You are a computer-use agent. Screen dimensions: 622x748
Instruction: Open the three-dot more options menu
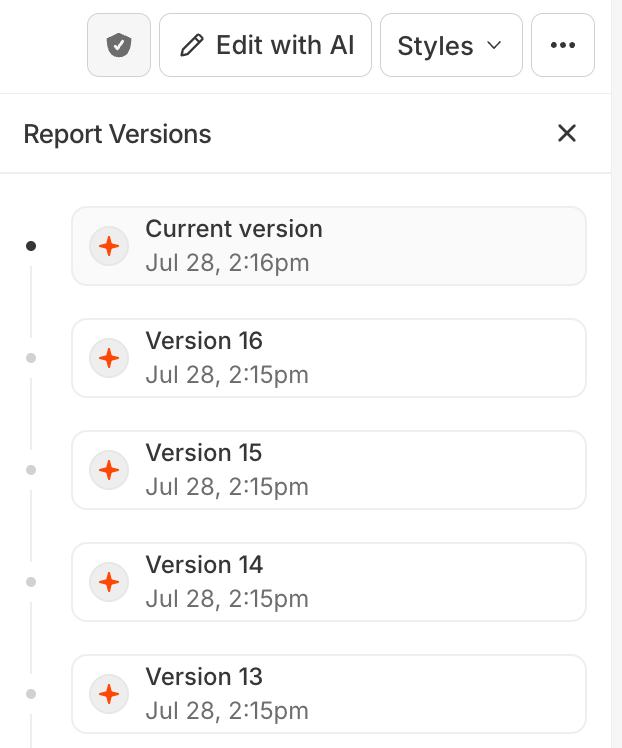563,45
